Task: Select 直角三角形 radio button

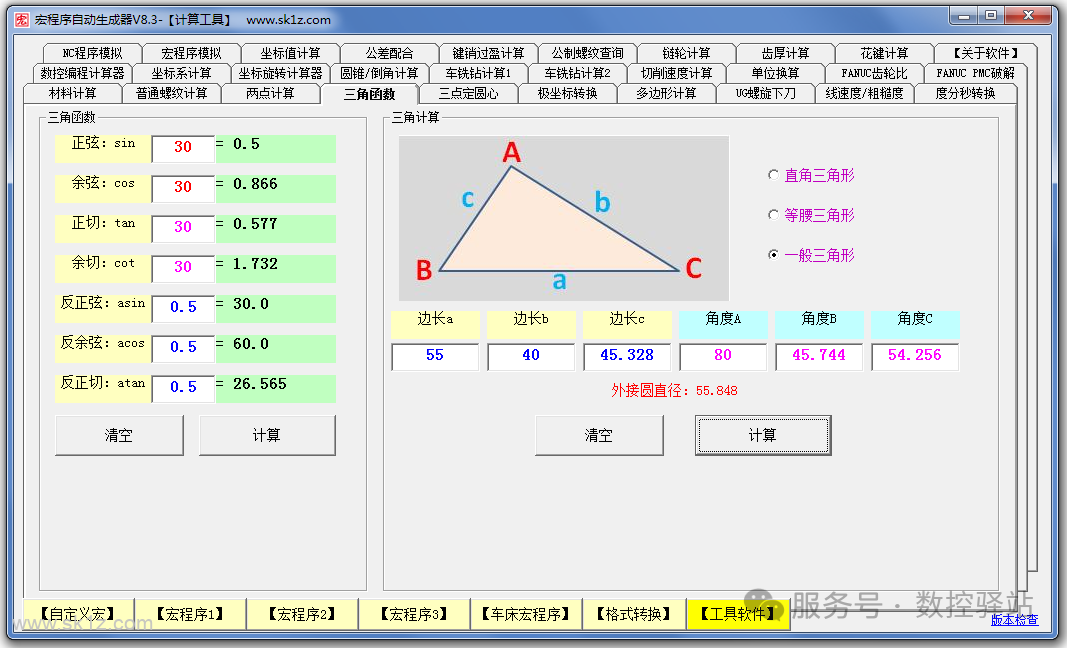Action: click(810, 176)
